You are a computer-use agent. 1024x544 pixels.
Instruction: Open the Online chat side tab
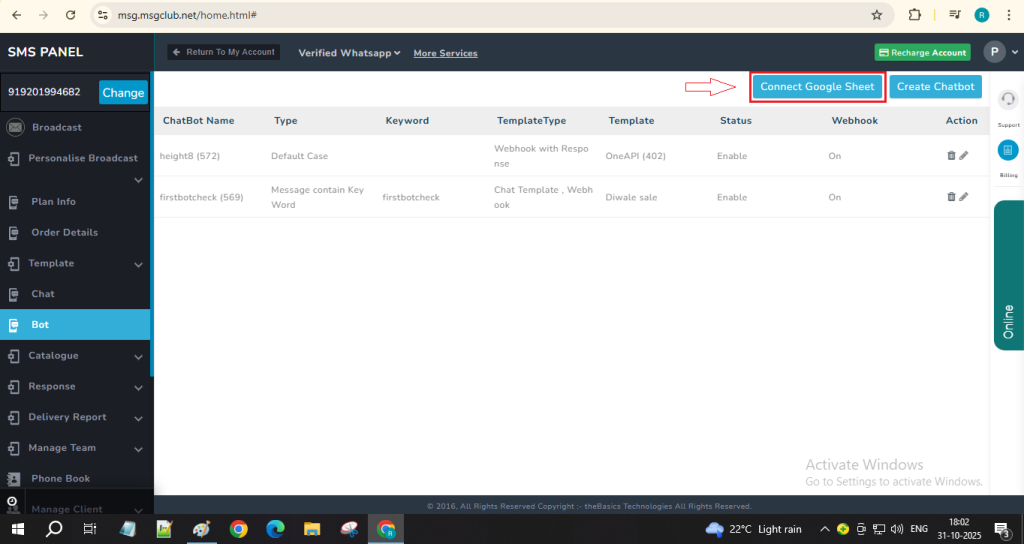pos(1008,275)
